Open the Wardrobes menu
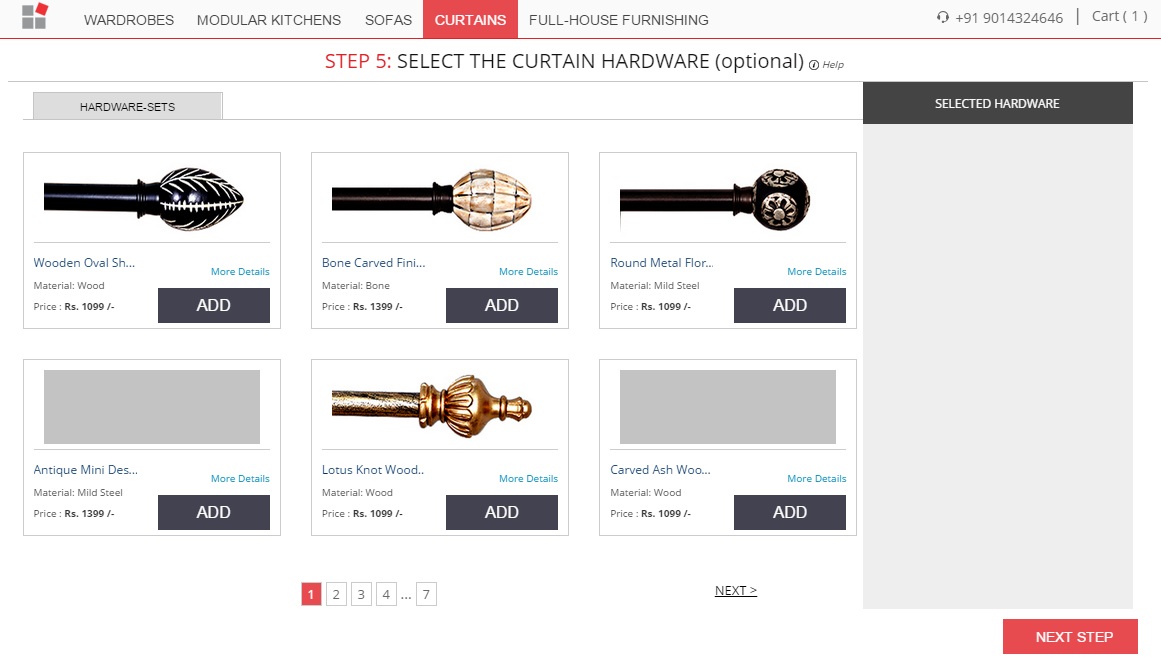The height and width of the screenshot is (665, 1161). click(129, 20)
